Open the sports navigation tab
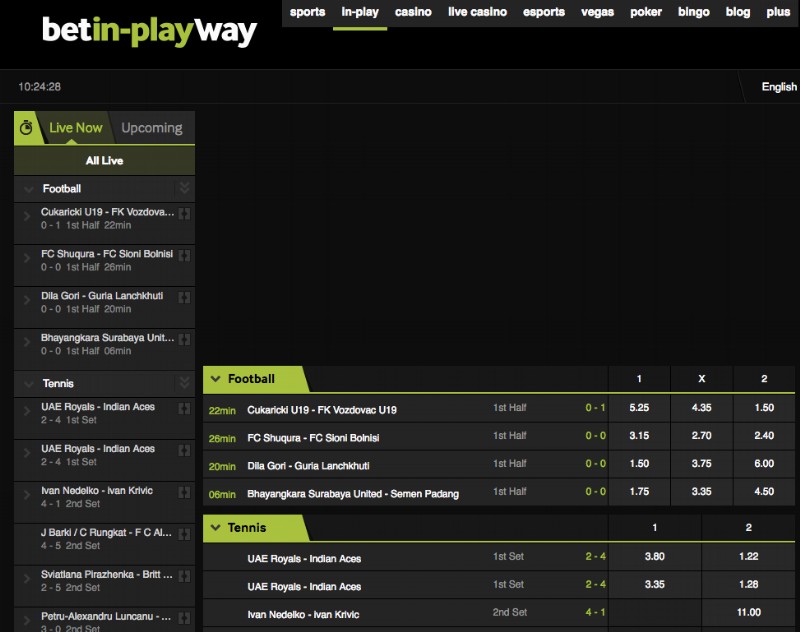The image size is (800, 632). click(307, 12)
